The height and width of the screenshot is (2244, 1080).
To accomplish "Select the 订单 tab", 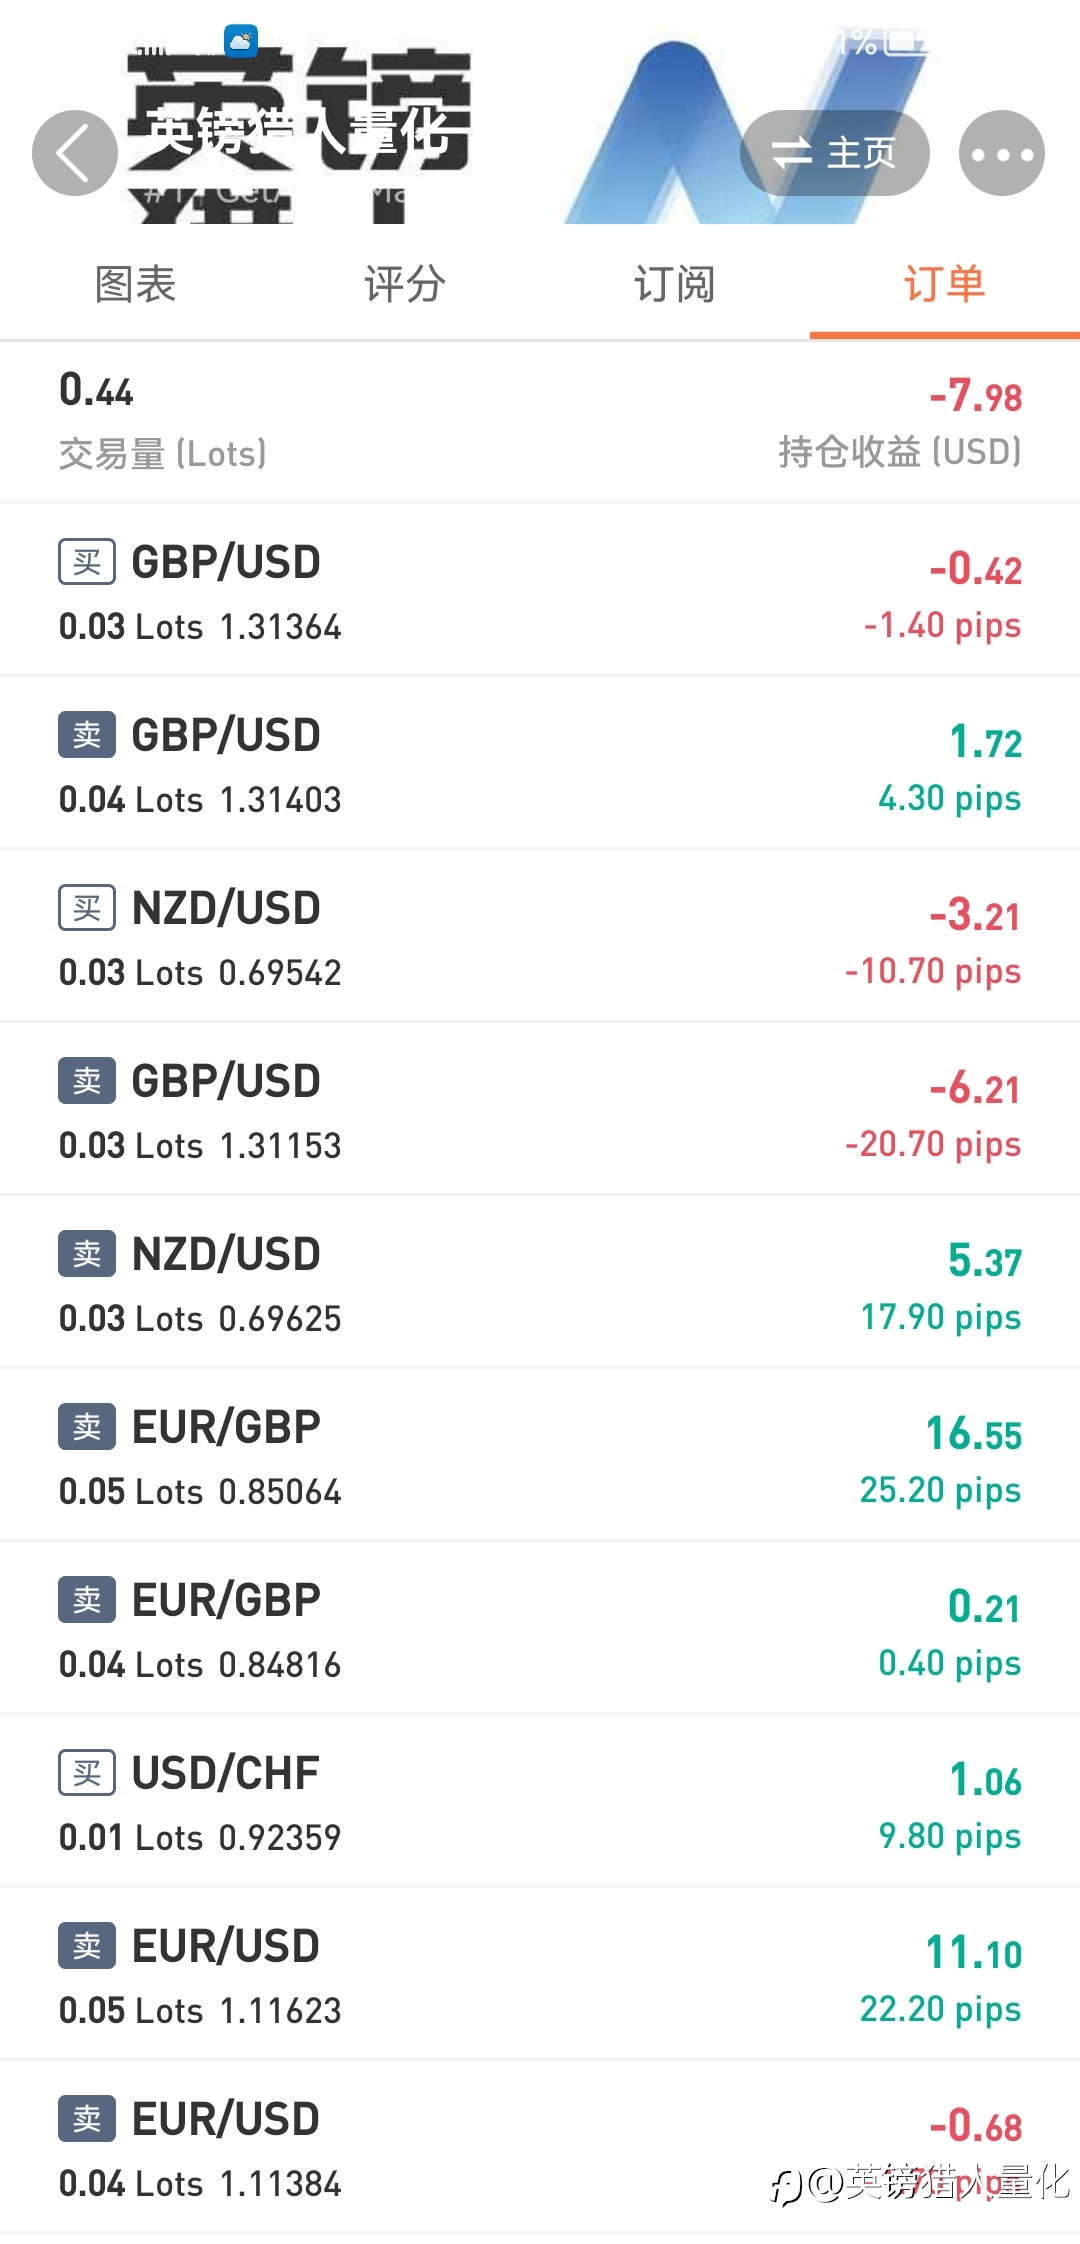I will pyautogui.click(x=944, y=284).
